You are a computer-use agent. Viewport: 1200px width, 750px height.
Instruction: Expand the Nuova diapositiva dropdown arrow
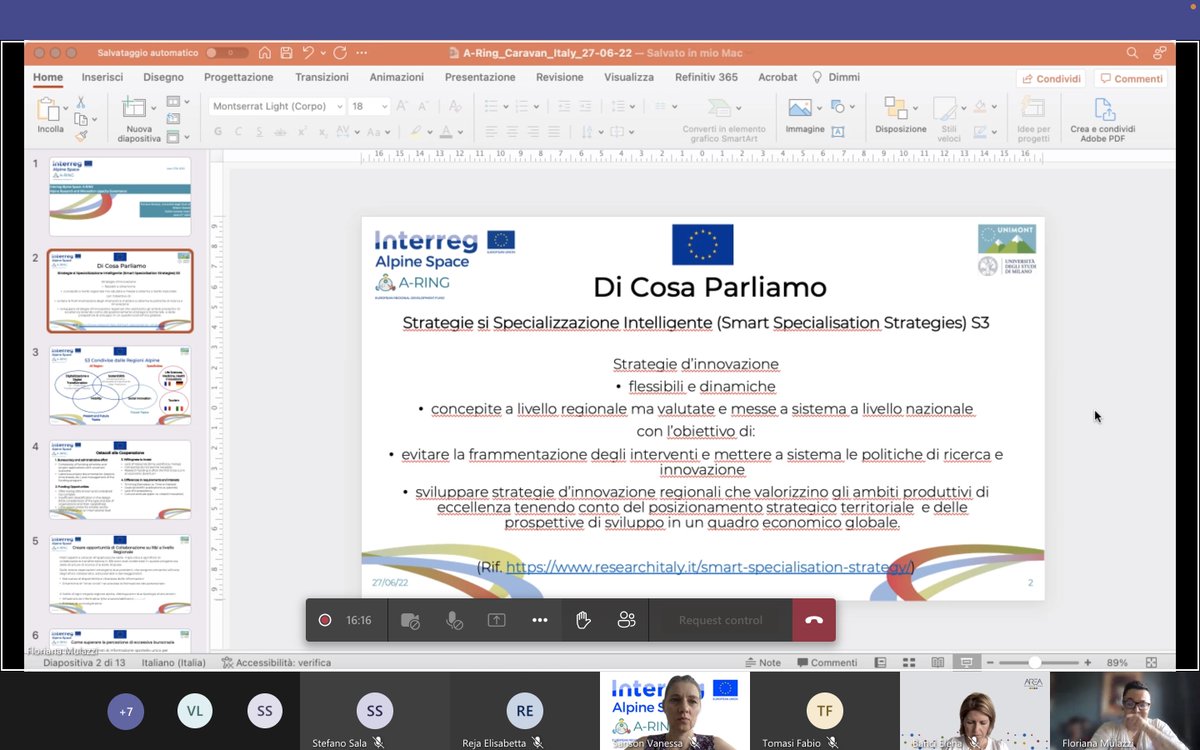tap(156, 106)
